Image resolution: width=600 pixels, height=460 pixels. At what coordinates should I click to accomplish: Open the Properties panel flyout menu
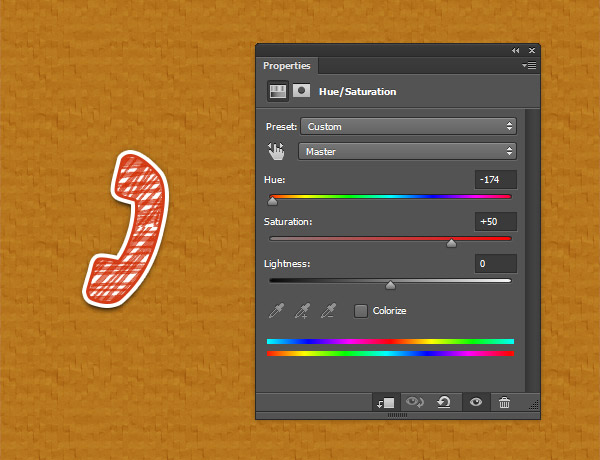click(x=529, y=66)
